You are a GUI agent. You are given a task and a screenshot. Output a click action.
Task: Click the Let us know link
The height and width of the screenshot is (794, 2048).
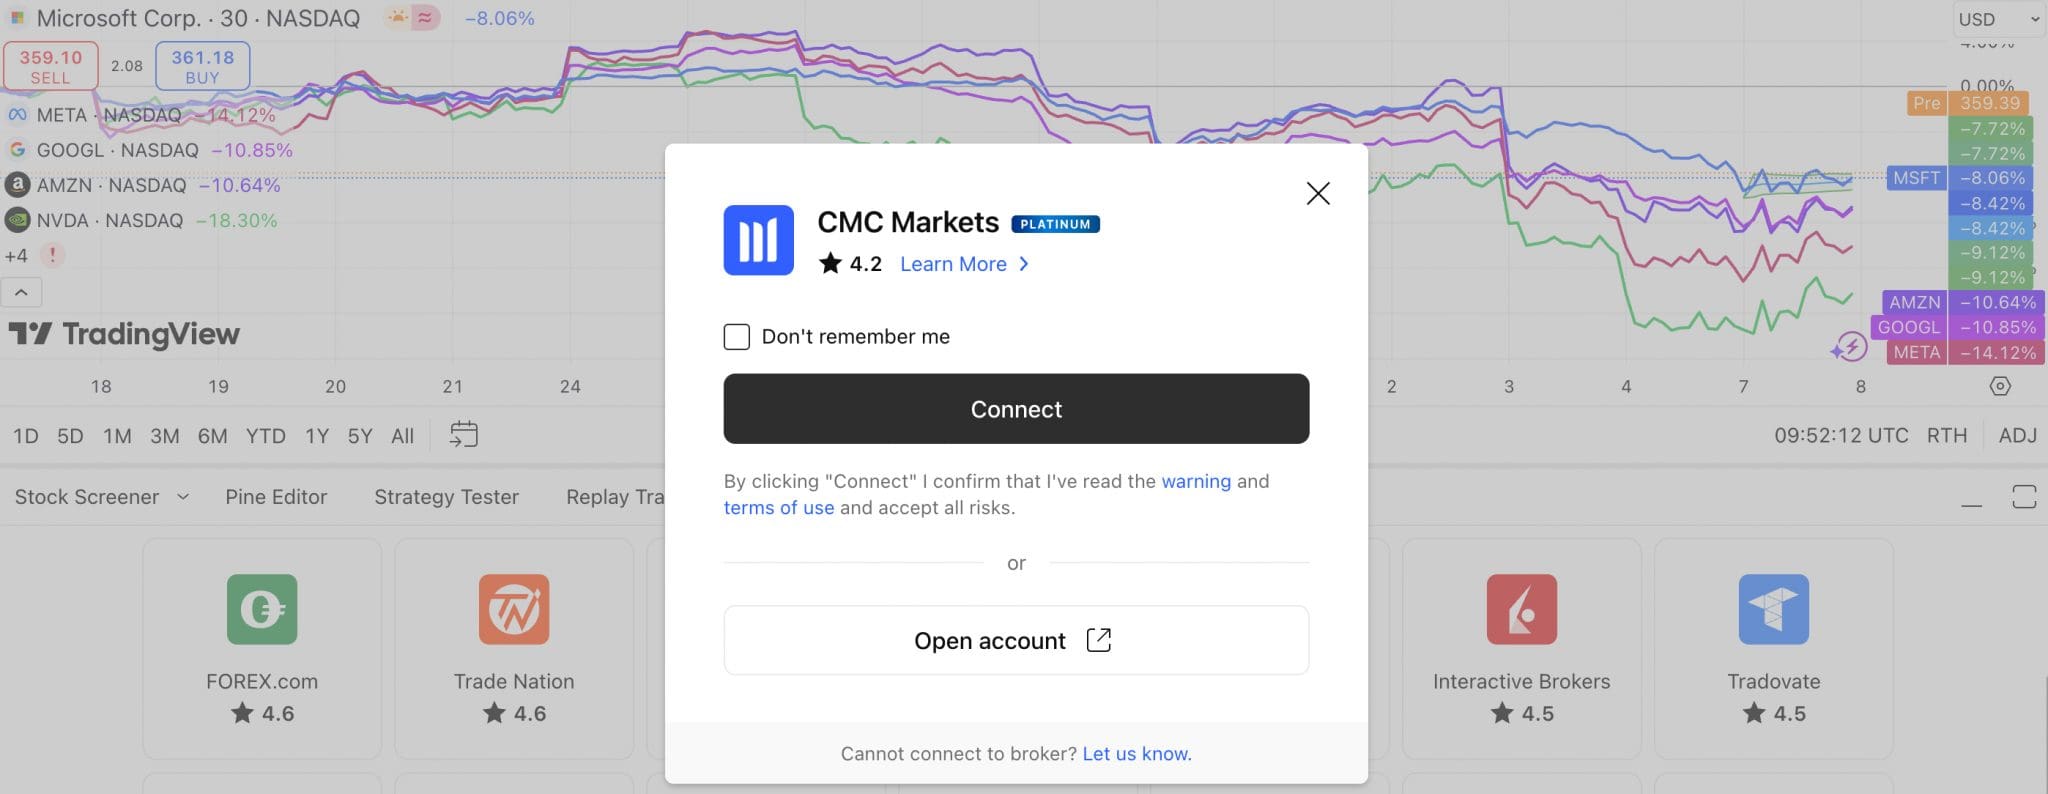click(1137, 754)
